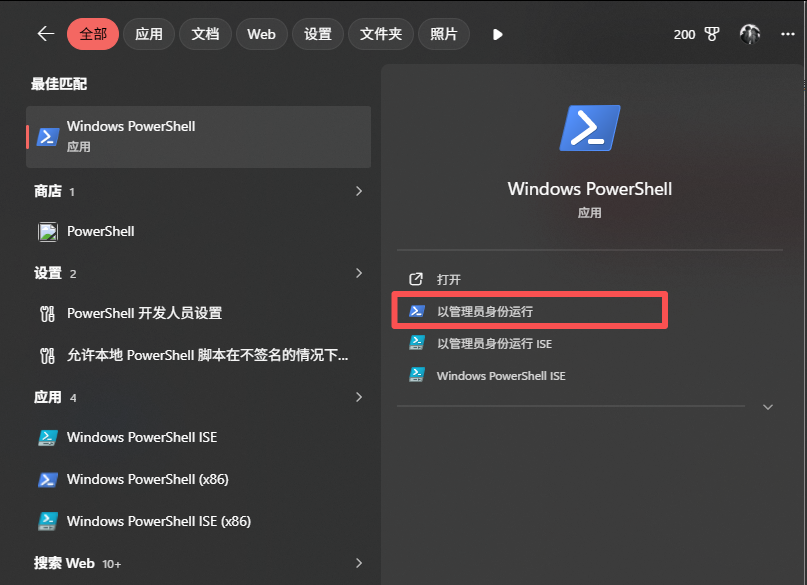This screenshot has height=585, width=807.
Task: Switch to the 文档 filter tab
Action: coord(205,34)
